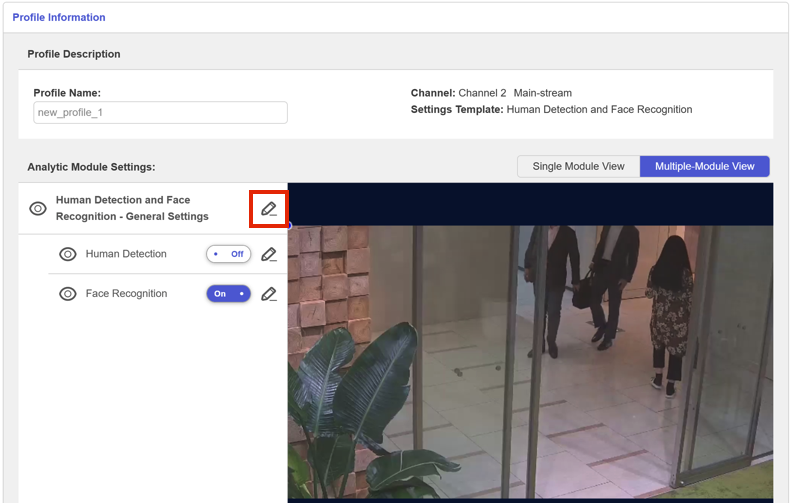Turn on the Human Detection switch
This screenshot has height=503, width=791.
point(229,254)
